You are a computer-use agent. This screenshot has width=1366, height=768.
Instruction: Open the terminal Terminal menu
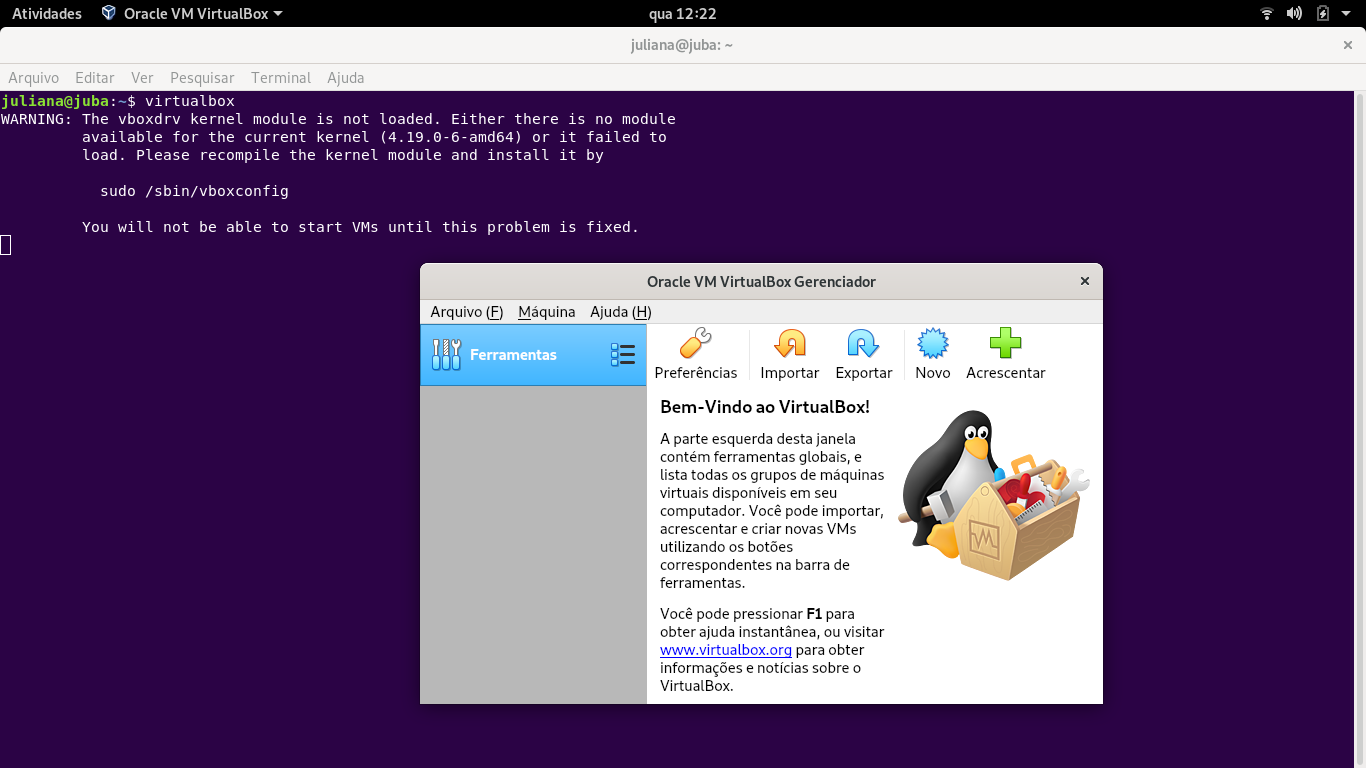tap(281, 78)
